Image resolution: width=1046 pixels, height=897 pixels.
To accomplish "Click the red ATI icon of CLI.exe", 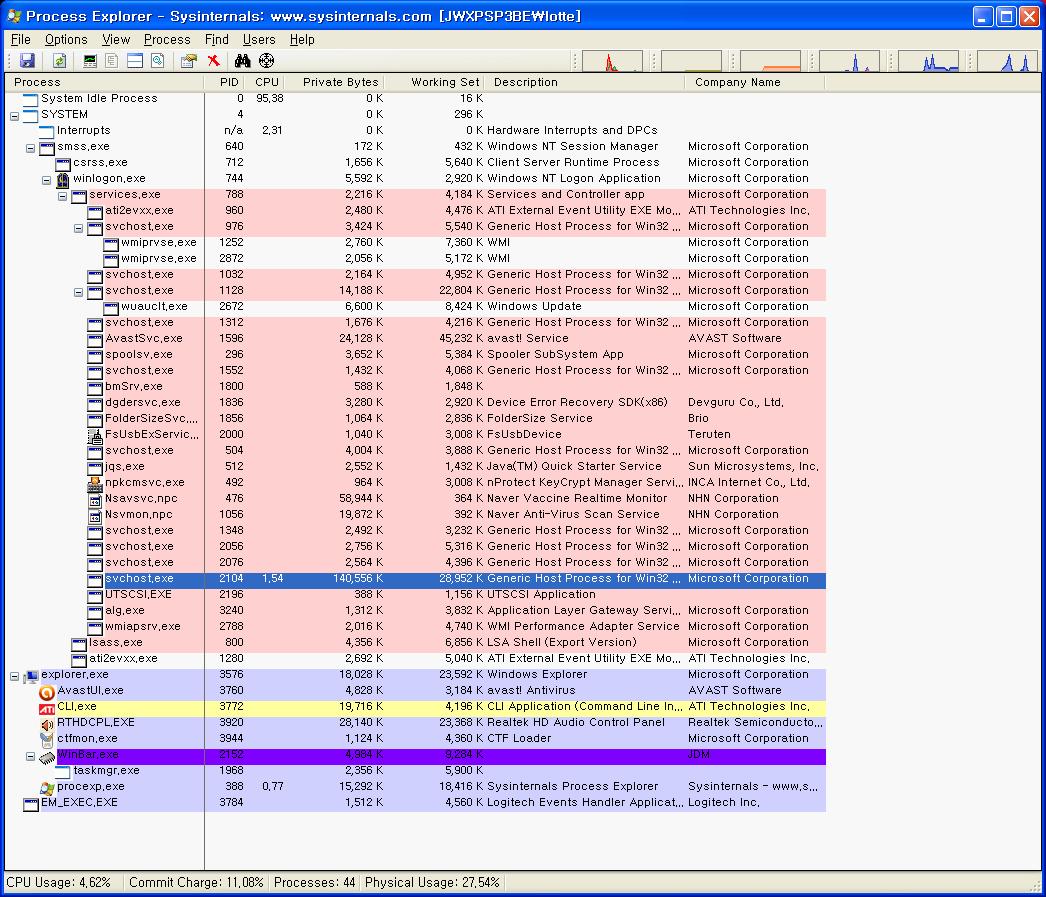I will (x=47, y=707).
